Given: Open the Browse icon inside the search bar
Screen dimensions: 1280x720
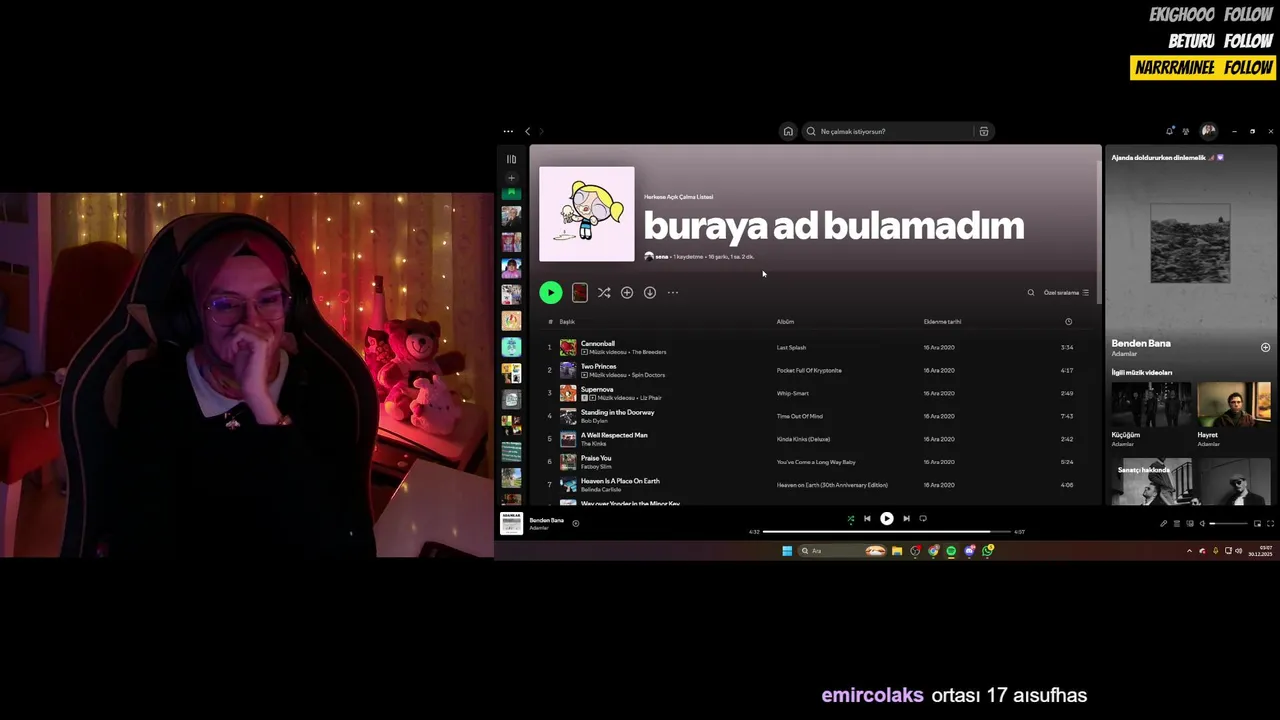Looking at the screenshot, I should [x=984, y=131].
